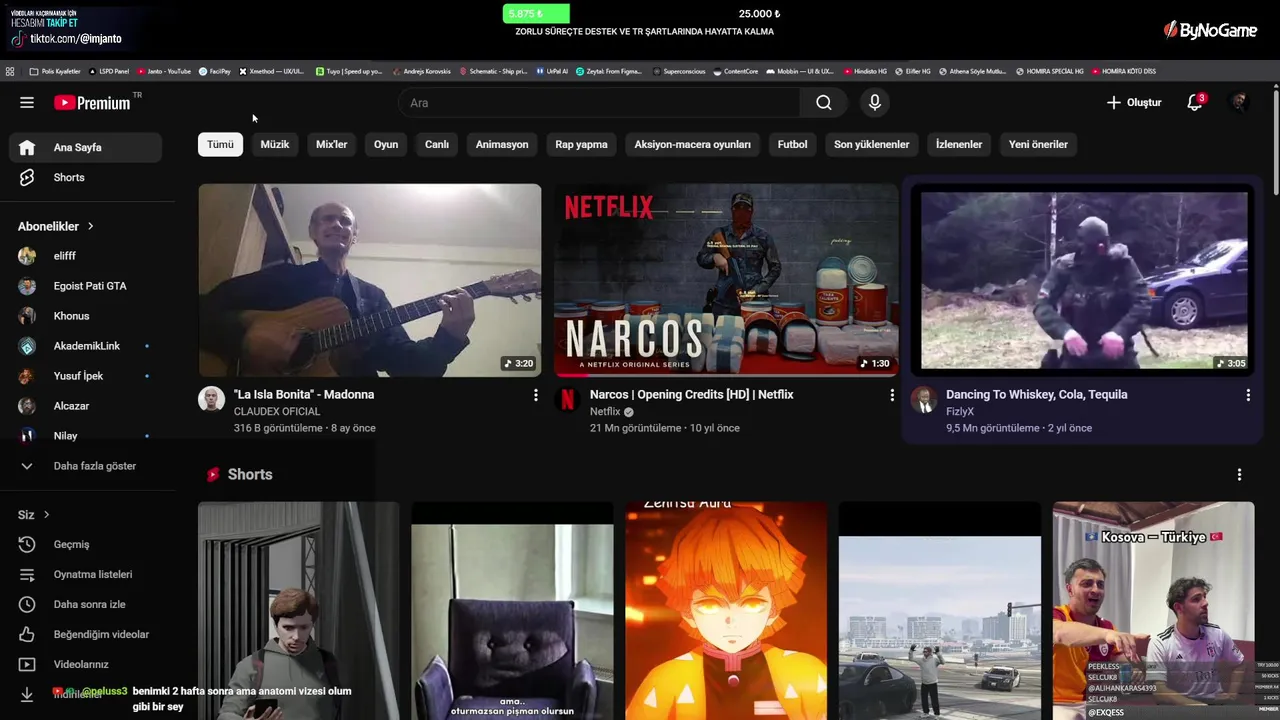
Task: Open Shorts in the sidebar
Action: pyautogui.click(x=86, y=177)
